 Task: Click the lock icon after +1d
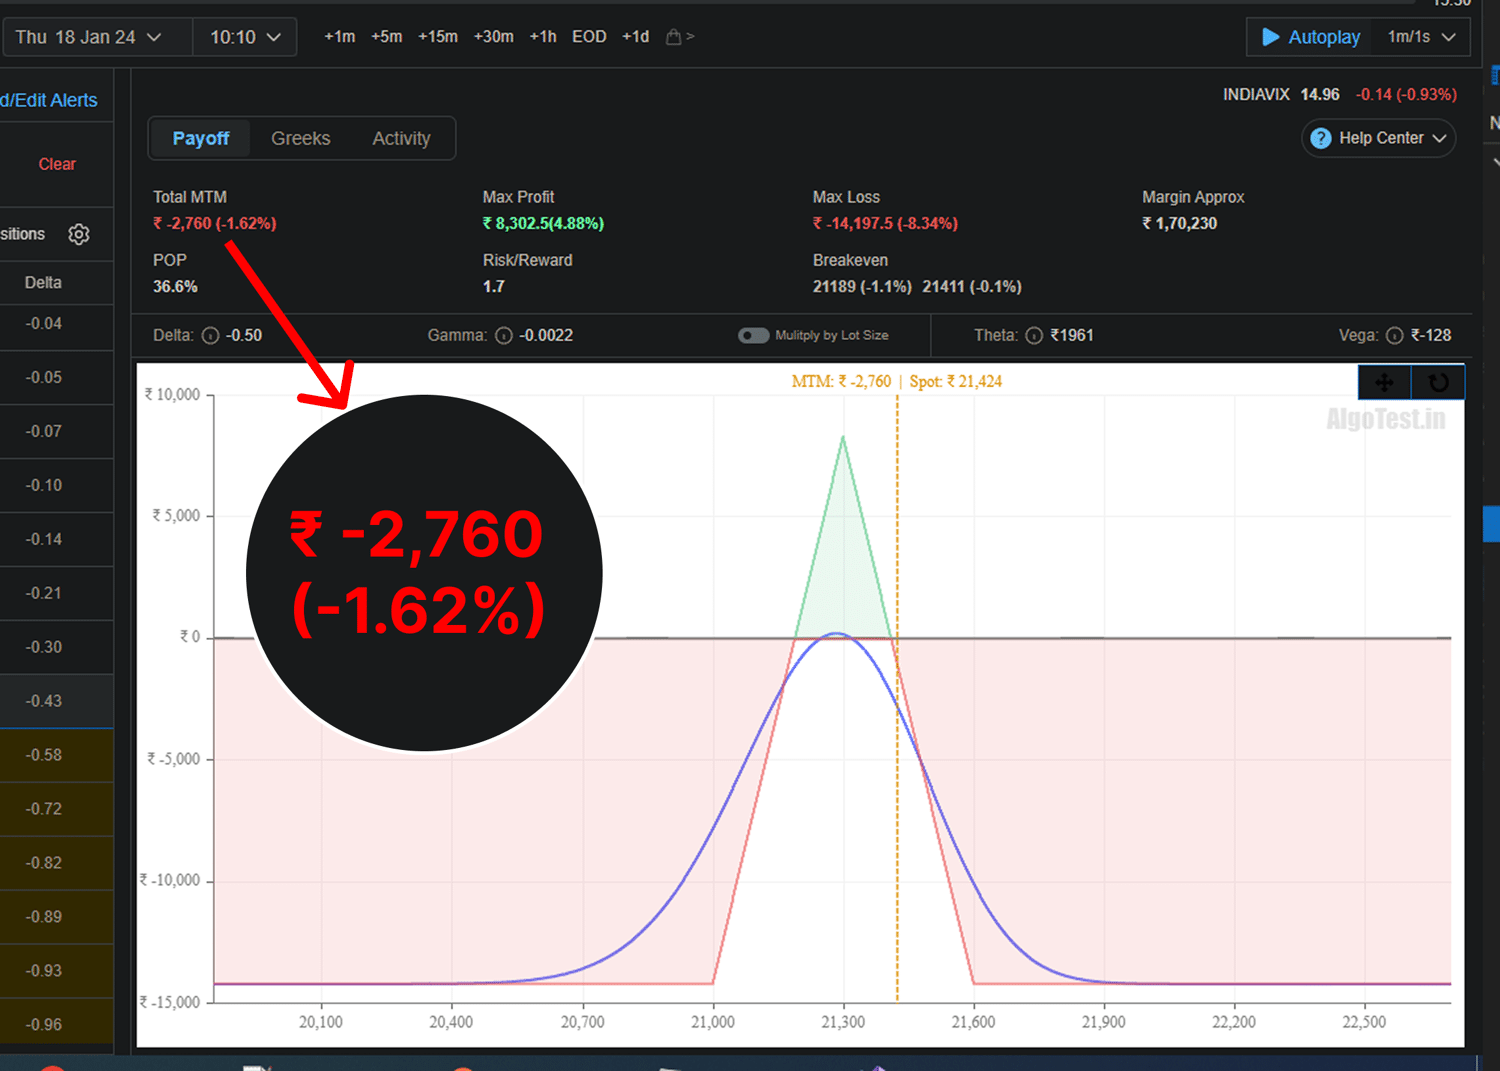(x=674, y=37)
